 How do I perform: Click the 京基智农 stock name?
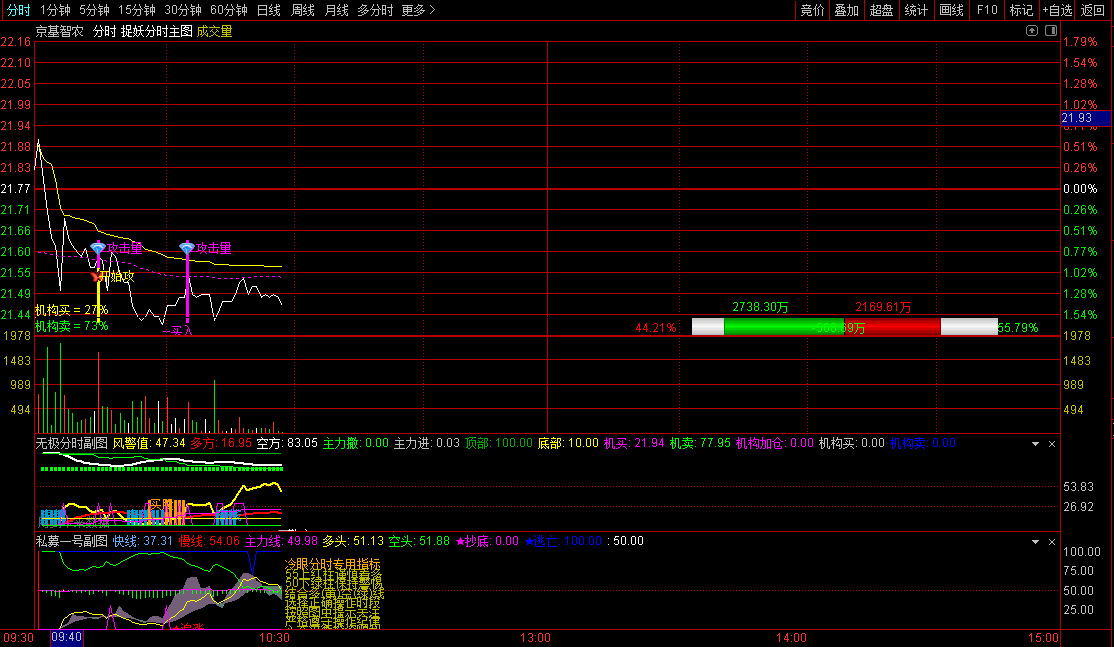click(x=60, y=31)
